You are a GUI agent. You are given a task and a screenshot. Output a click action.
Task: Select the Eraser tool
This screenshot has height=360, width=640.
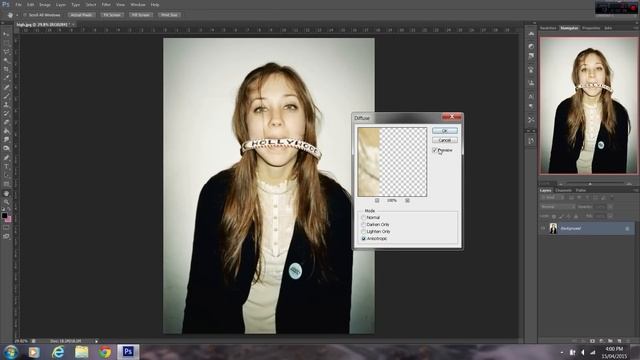[6, 122]
